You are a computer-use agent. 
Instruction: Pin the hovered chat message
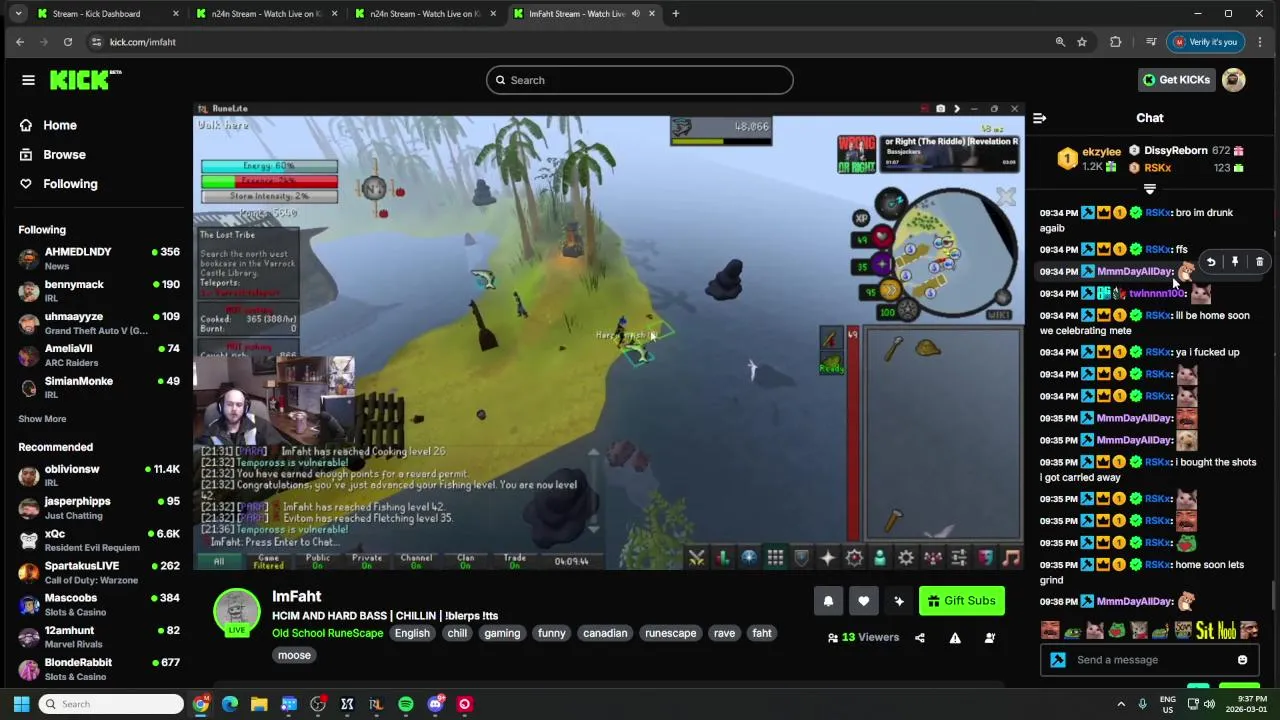(1235, 262)
